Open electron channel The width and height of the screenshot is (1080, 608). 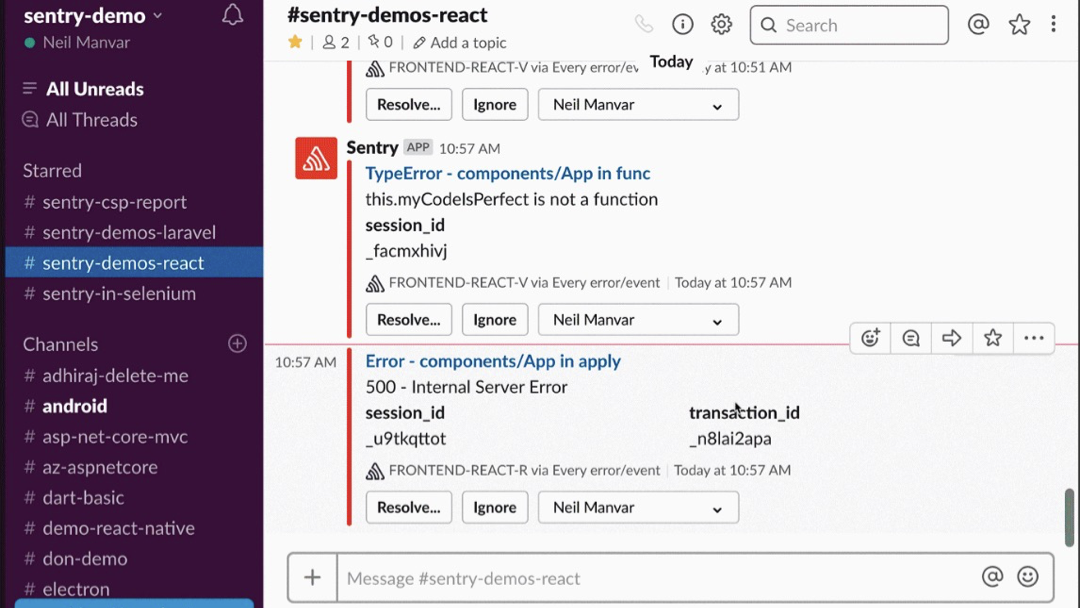(x=134, y=589)
